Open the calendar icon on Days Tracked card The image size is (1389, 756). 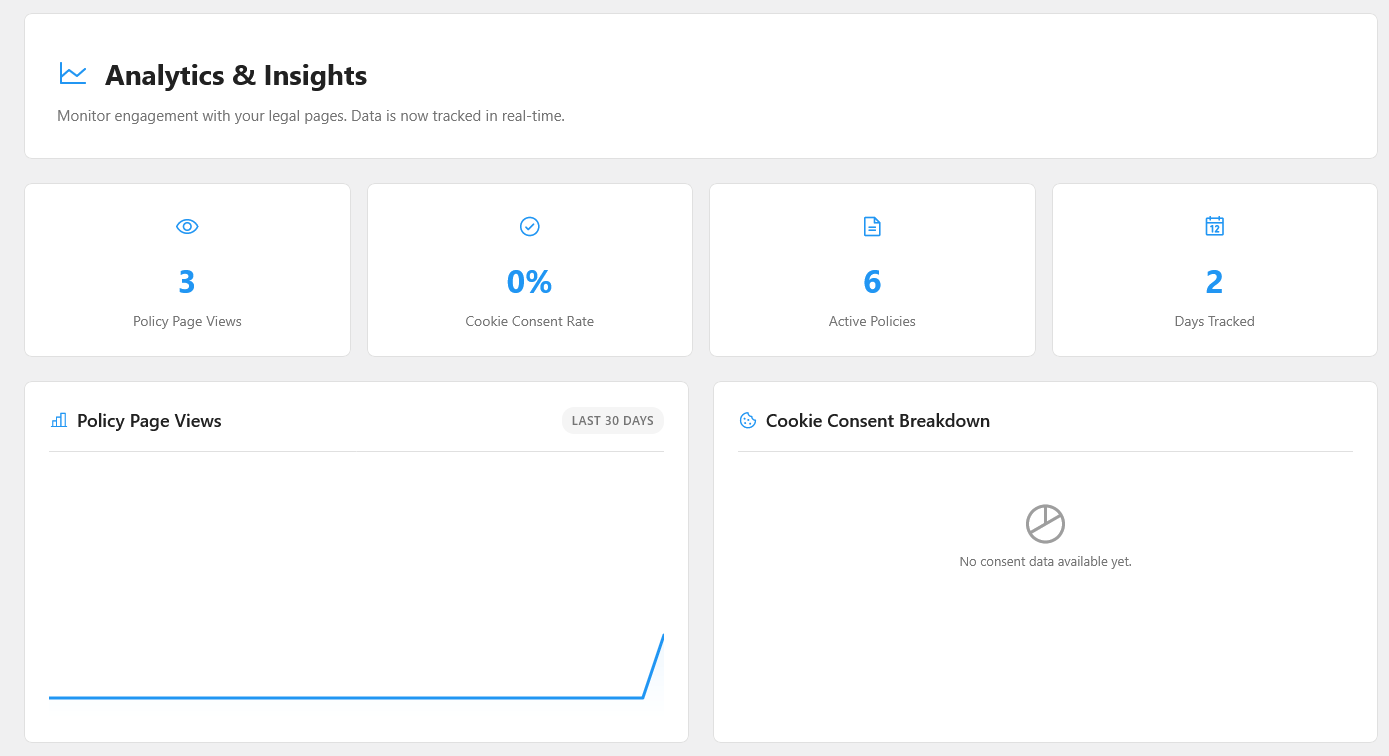1214,226
